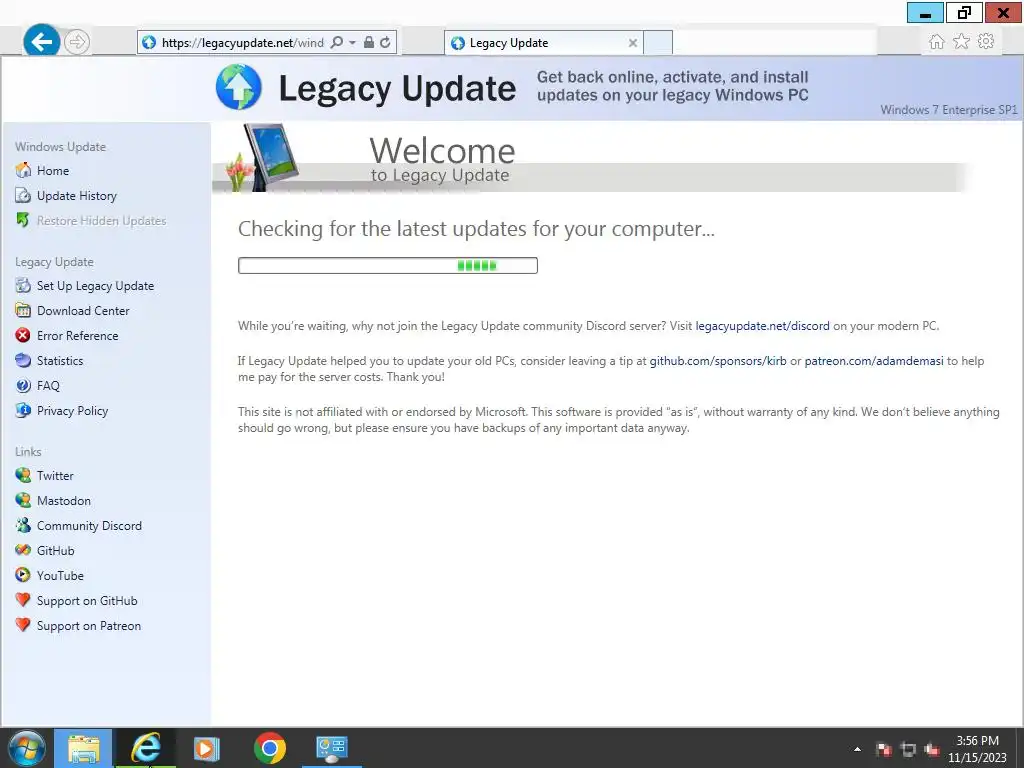The height and width of the screenshot is (768, 1024).
Task: Open the Tools gear menu
Action: [x=986, y=41]
